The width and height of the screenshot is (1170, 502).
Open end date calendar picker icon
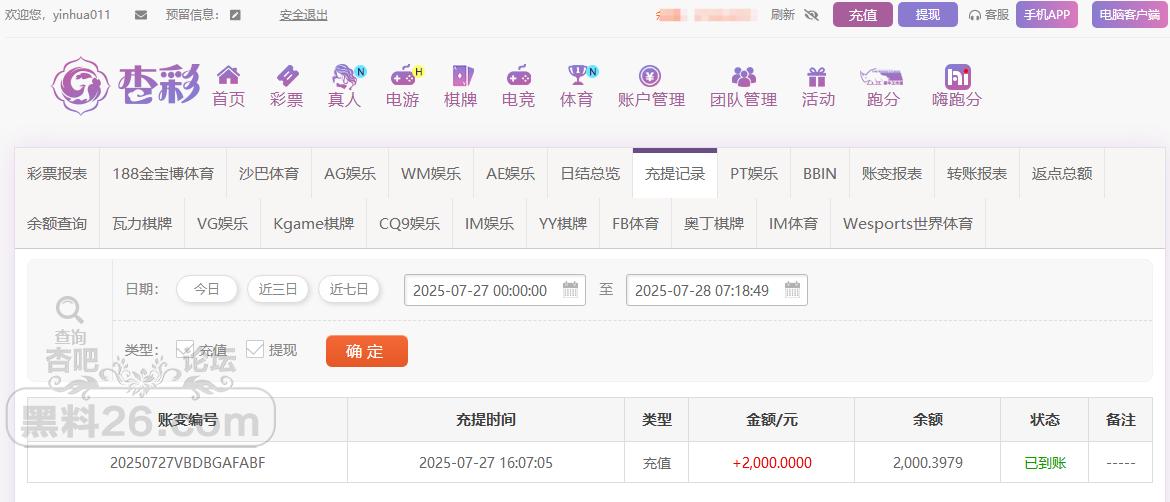point(792,290)
